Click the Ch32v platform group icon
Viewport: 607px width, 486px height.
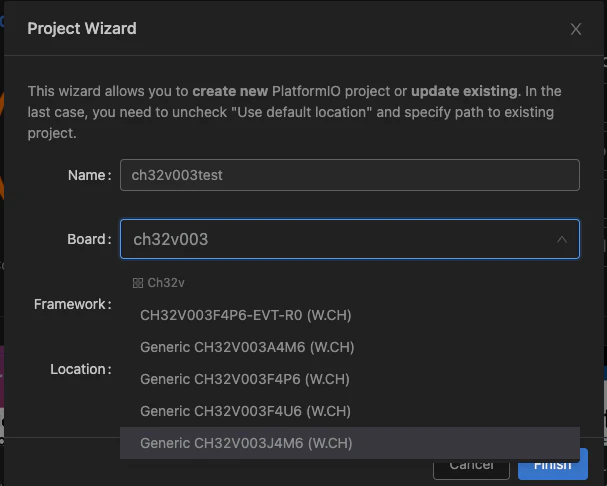137,283
